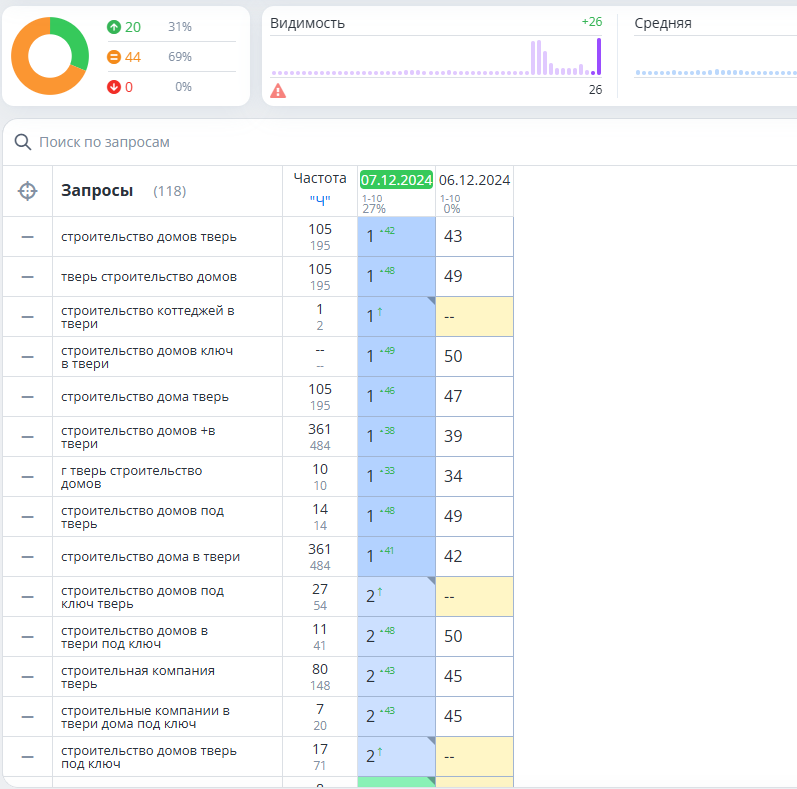Image resolution: width=797 pixels, height=789 pixels.
Task: Click the +26 visibility change value
Action: (x=592, y=22)
